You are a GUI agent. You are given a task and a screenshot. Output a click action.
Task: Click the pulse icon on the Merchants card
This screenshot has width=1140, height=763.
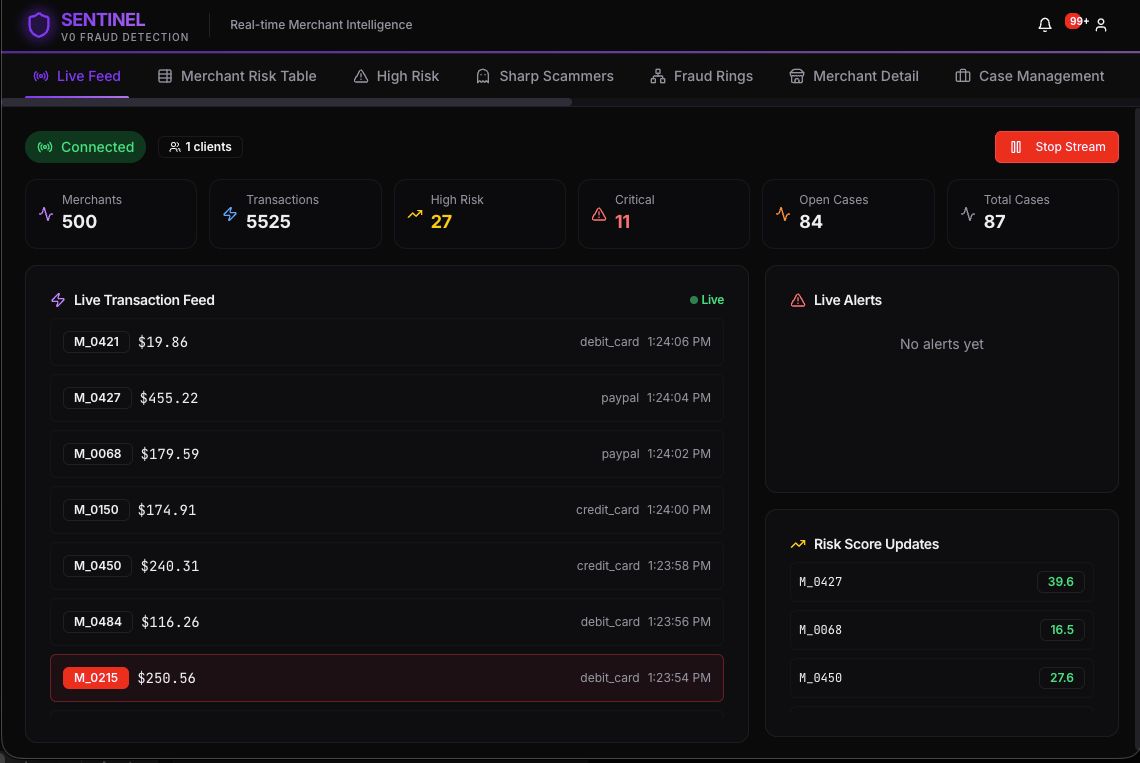[46, 213]
